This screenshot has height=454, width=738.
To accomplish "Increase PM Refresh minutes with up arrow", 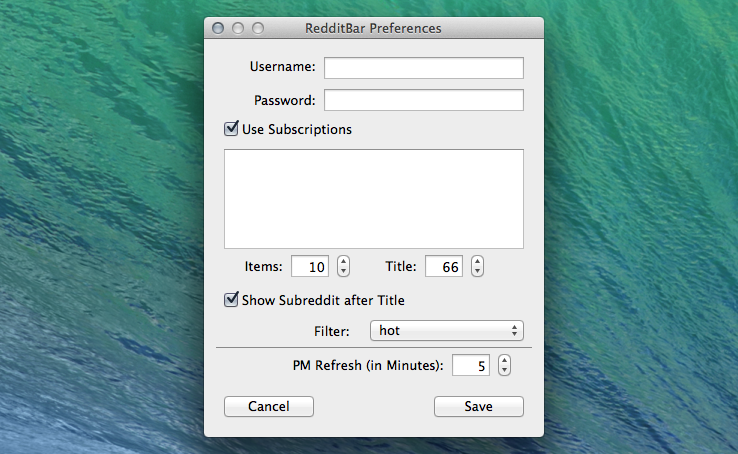I will click(505, 360).
